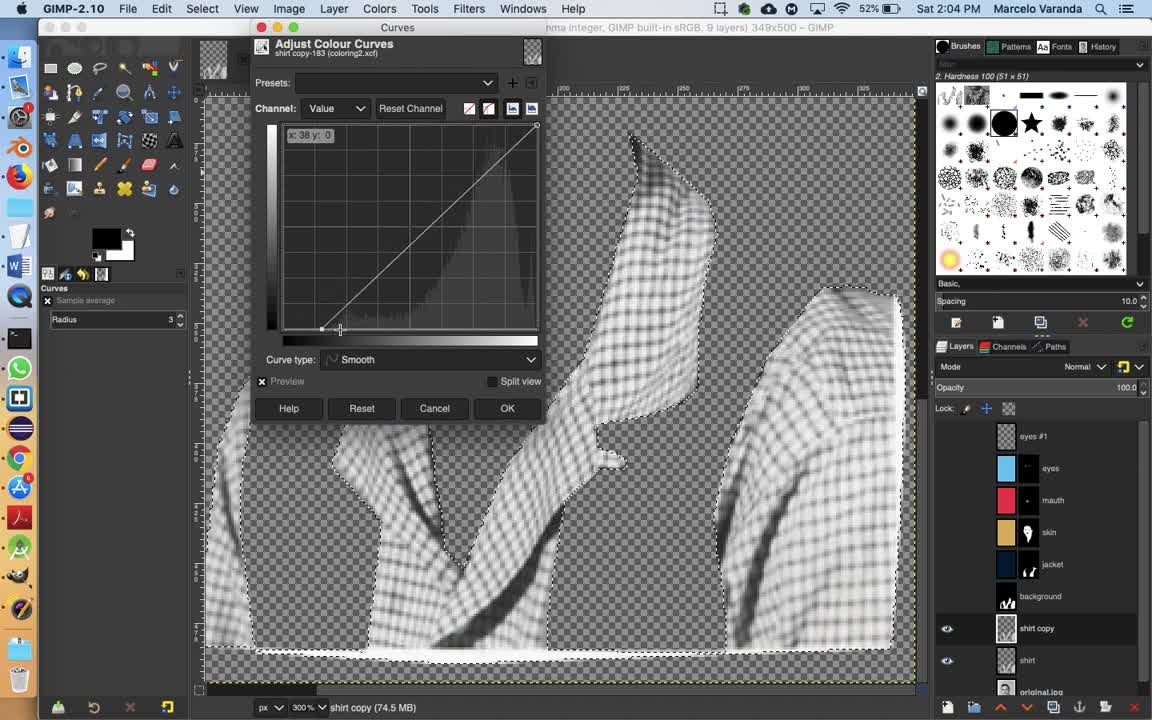The width and height of the screenshot is (1152, 720).
Task: Refresh brushes with green arrow icon
Action: pyautogui.click(x=1127, y=323)
